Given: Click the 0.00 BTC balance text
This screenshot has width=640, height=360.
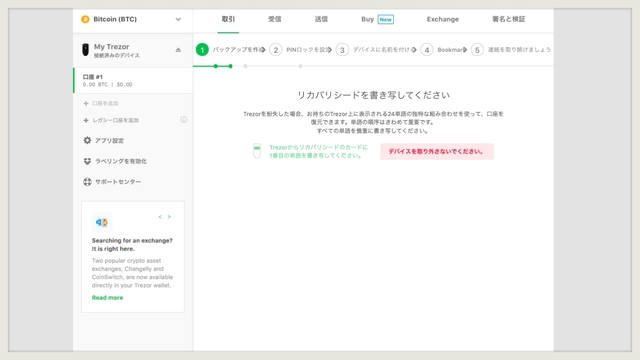Looking at the screenshot, I should [x=95, y=84].
